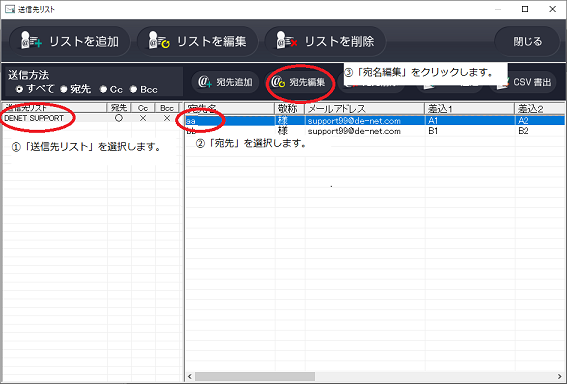
Task: Click the 宛先追加 (add recipient) icon button
Action: coord(225,82)
